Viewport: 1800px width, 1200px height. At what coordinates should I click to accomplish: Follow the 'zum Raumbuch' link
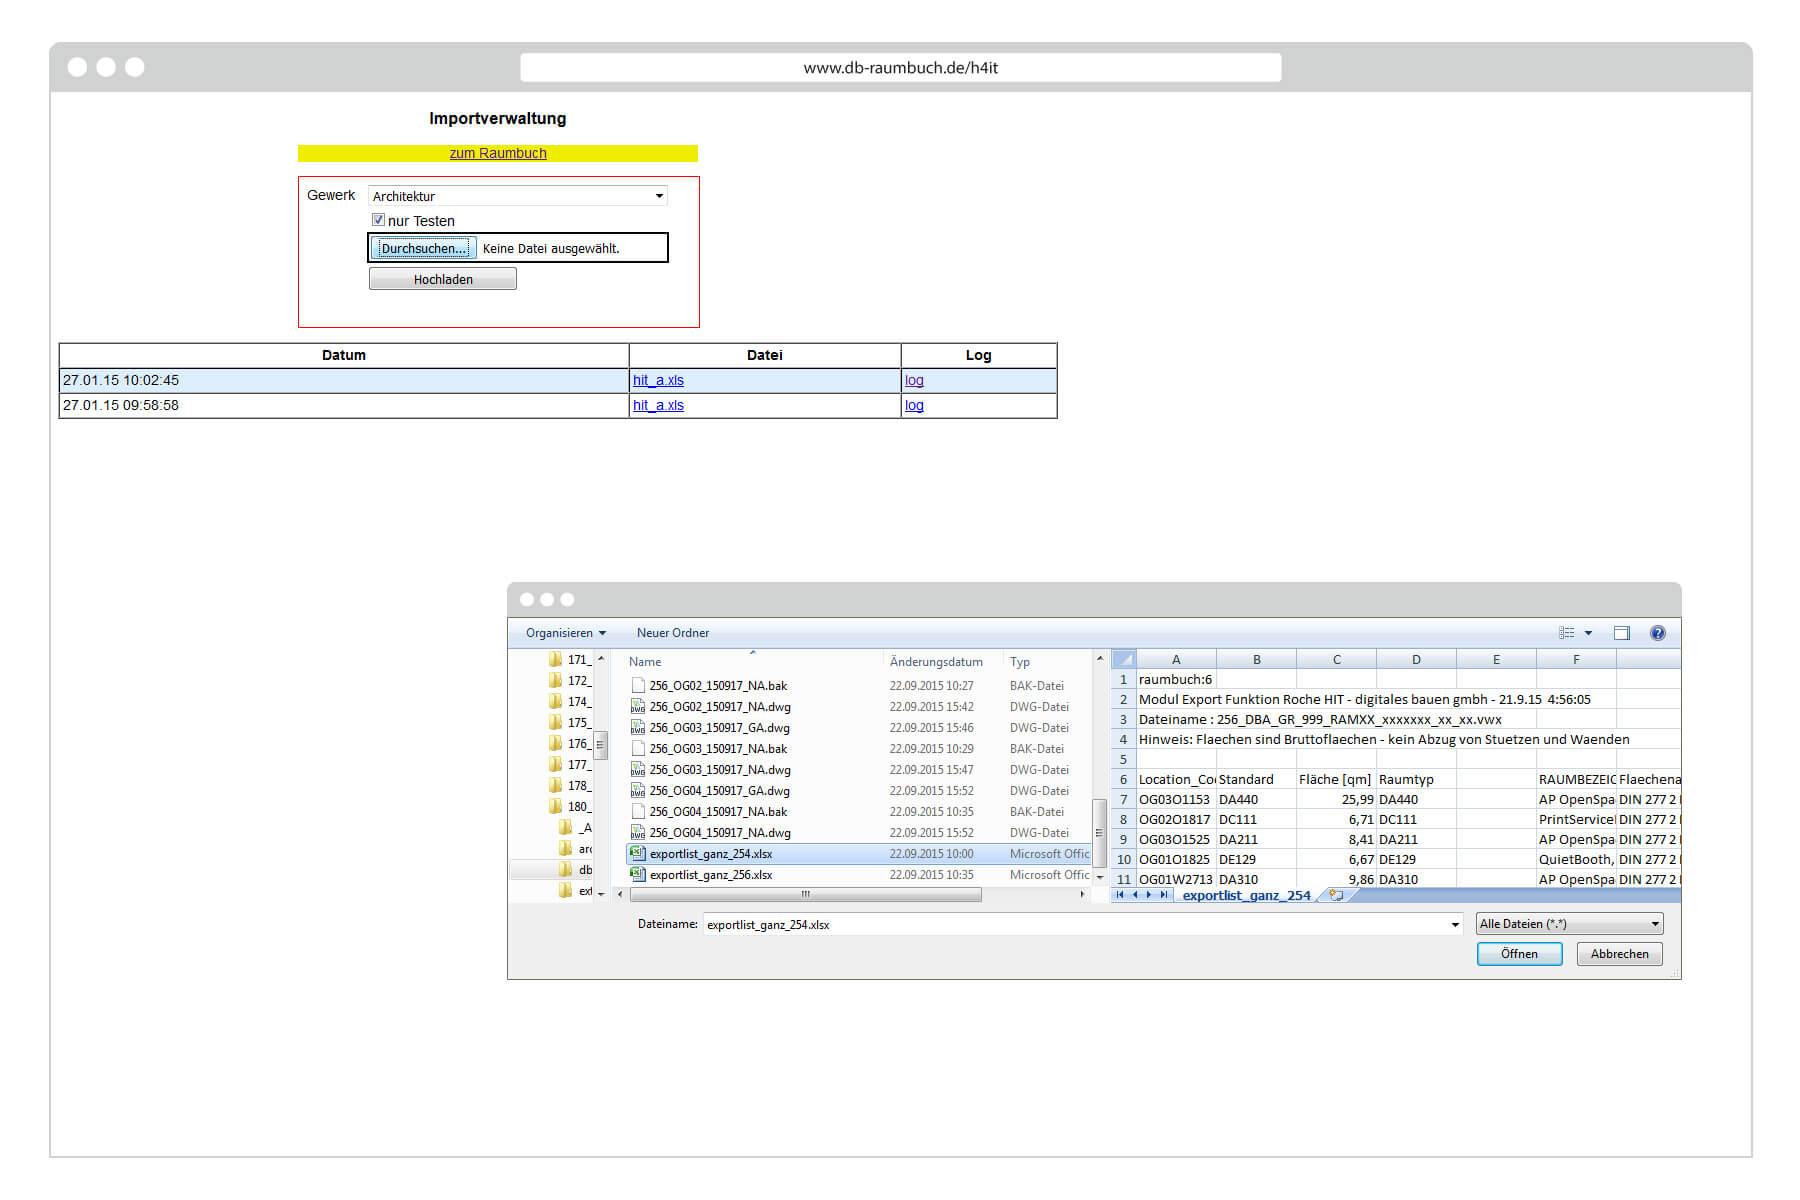(x=498, y=153)
